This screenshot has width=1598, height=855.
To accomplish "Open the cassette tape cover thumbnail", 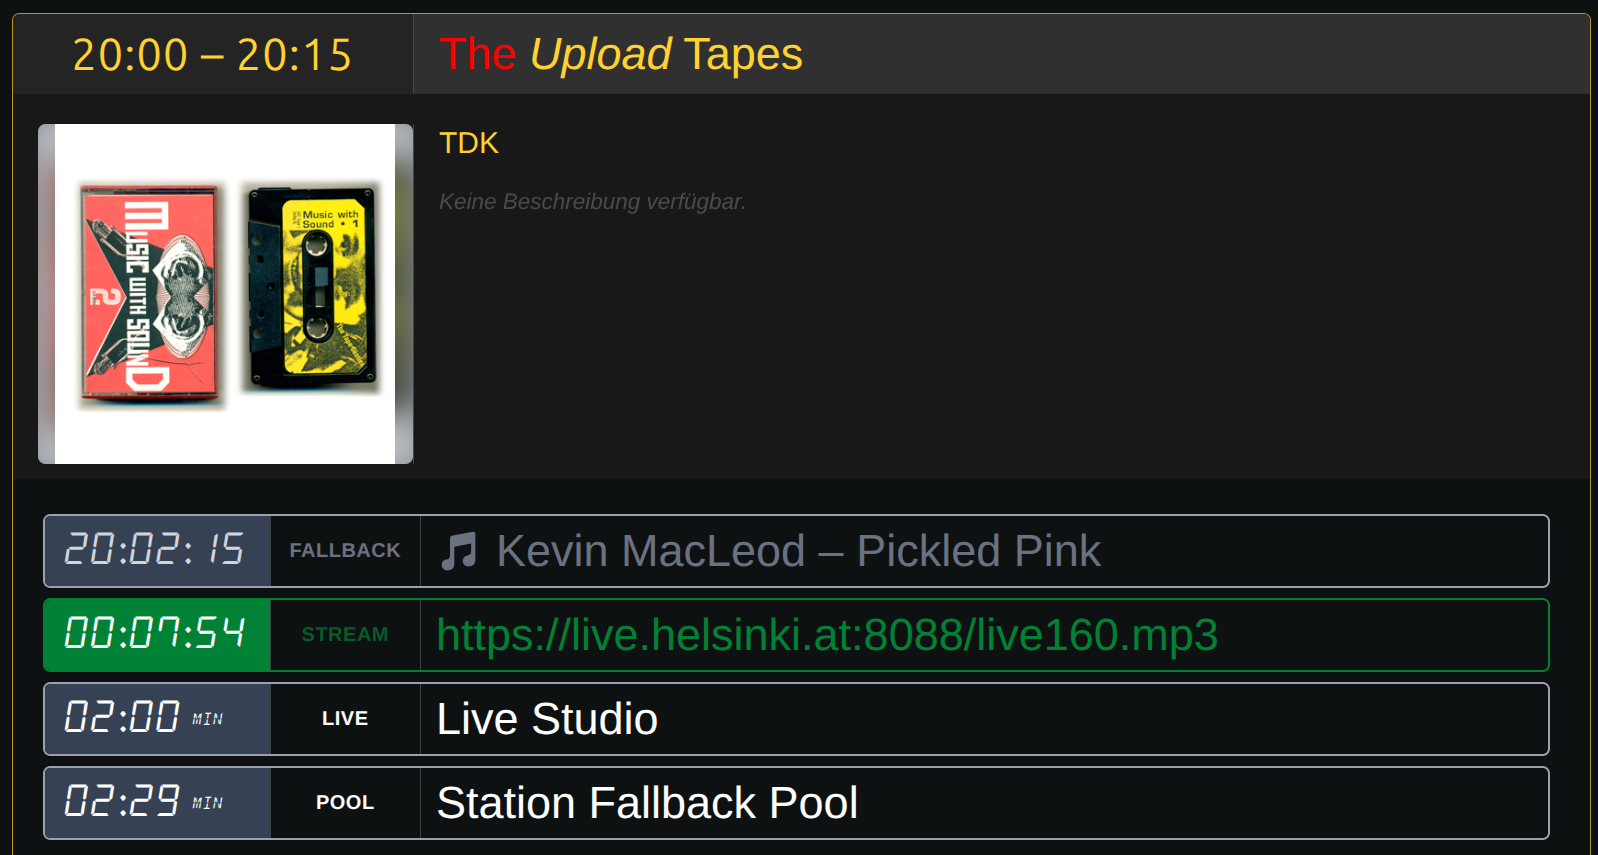I will point(225,294).
